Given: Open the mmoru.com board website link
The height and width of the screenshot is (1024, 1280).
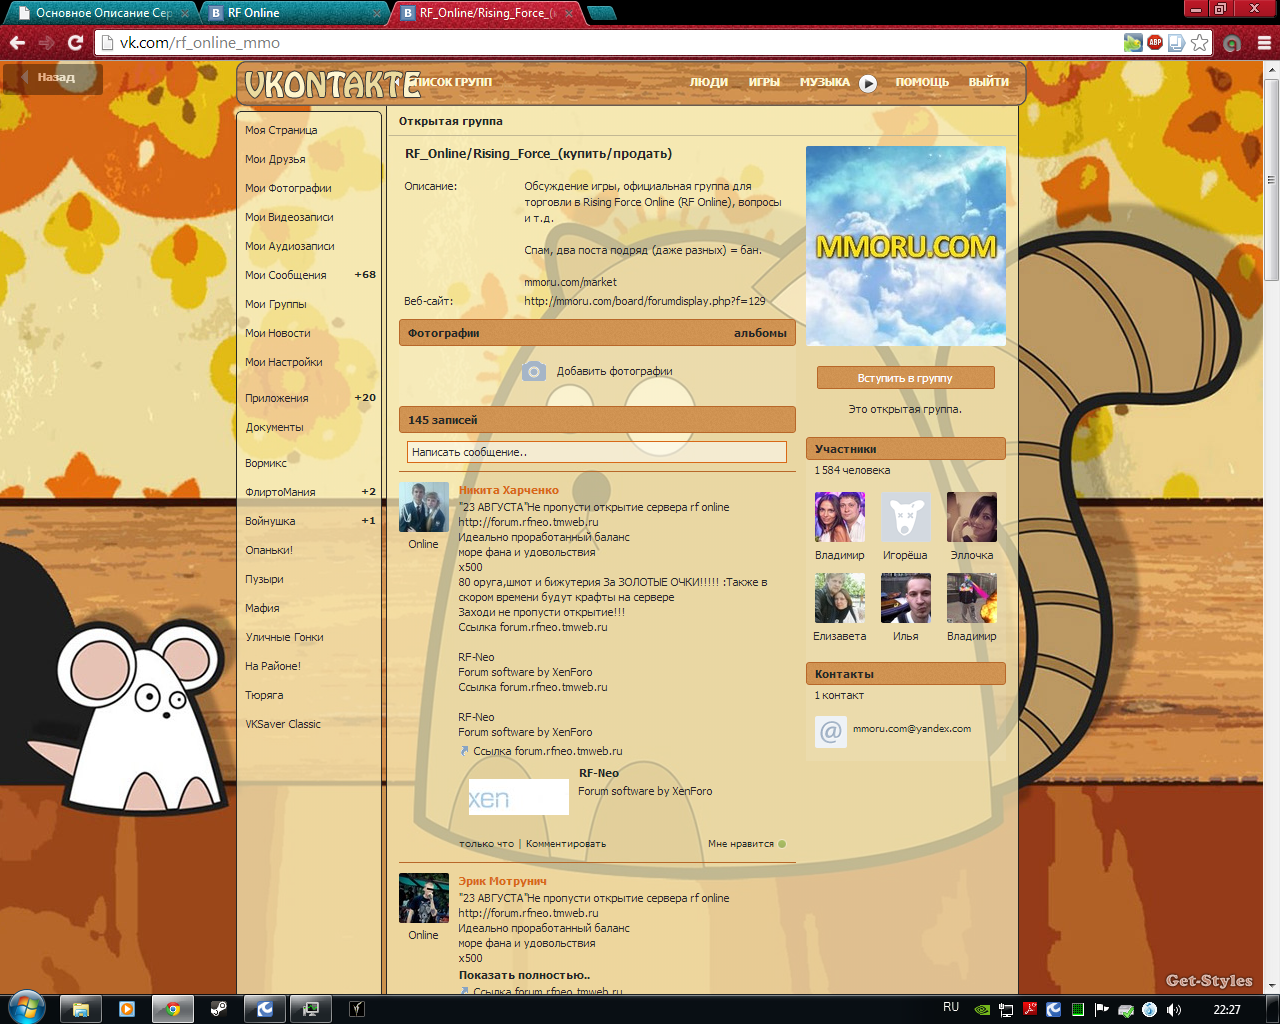Looking at the screenshot, I should click(645, 301).
